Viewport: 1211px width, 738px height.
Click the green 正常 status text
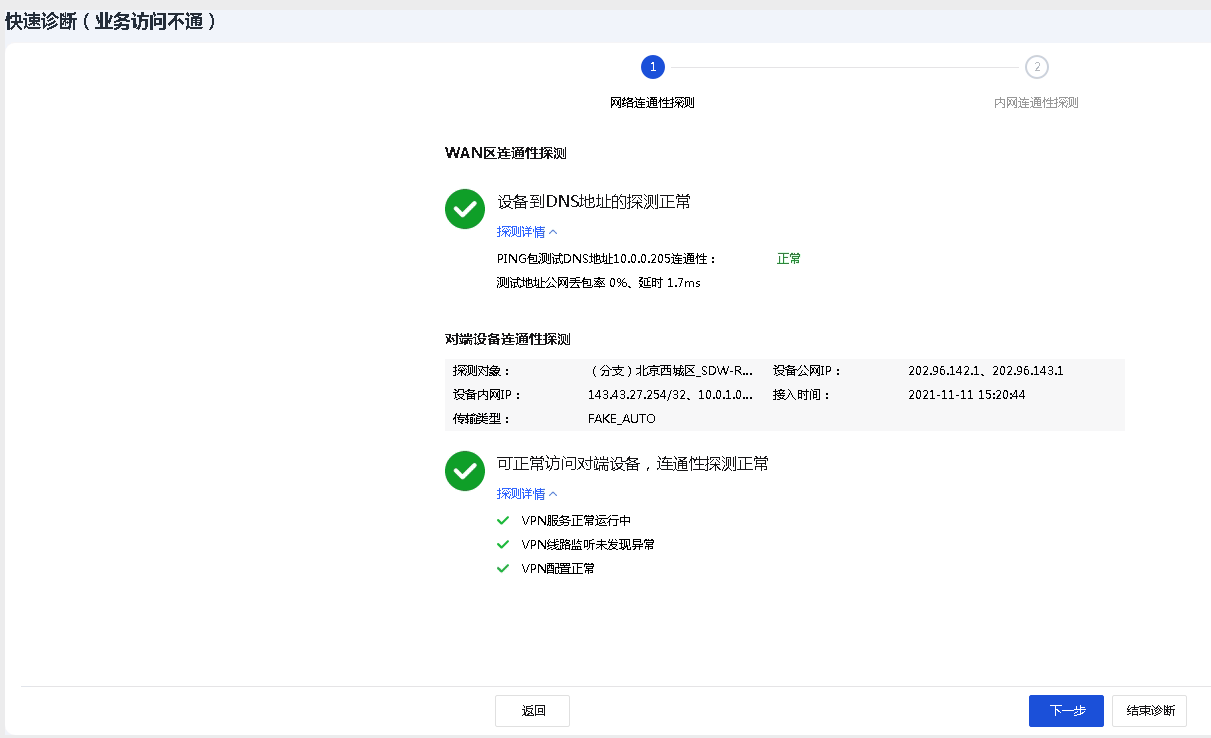click(789, 258)
